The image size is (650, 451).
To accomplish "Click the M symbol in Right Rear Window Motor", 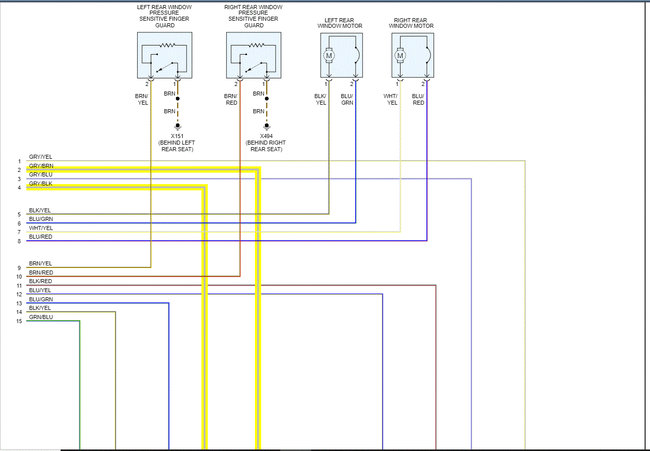I will coord(400,55).
